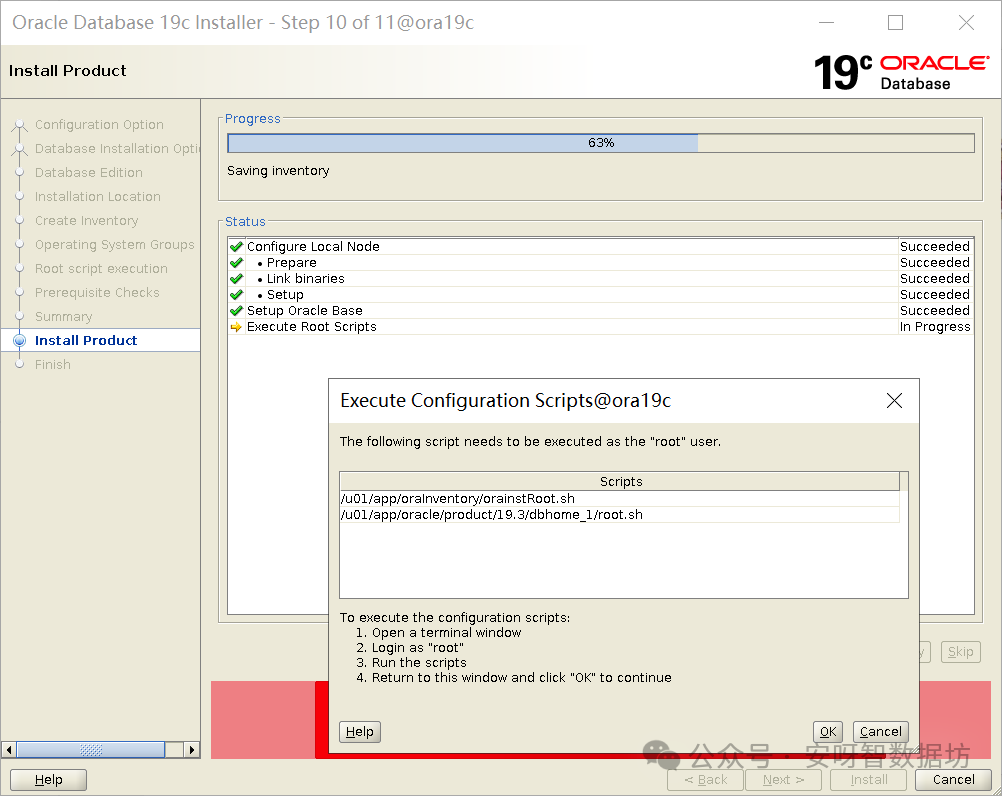Click the Skip button
The width and height of the screenshot is (1002, 796).
pos(960,652)
